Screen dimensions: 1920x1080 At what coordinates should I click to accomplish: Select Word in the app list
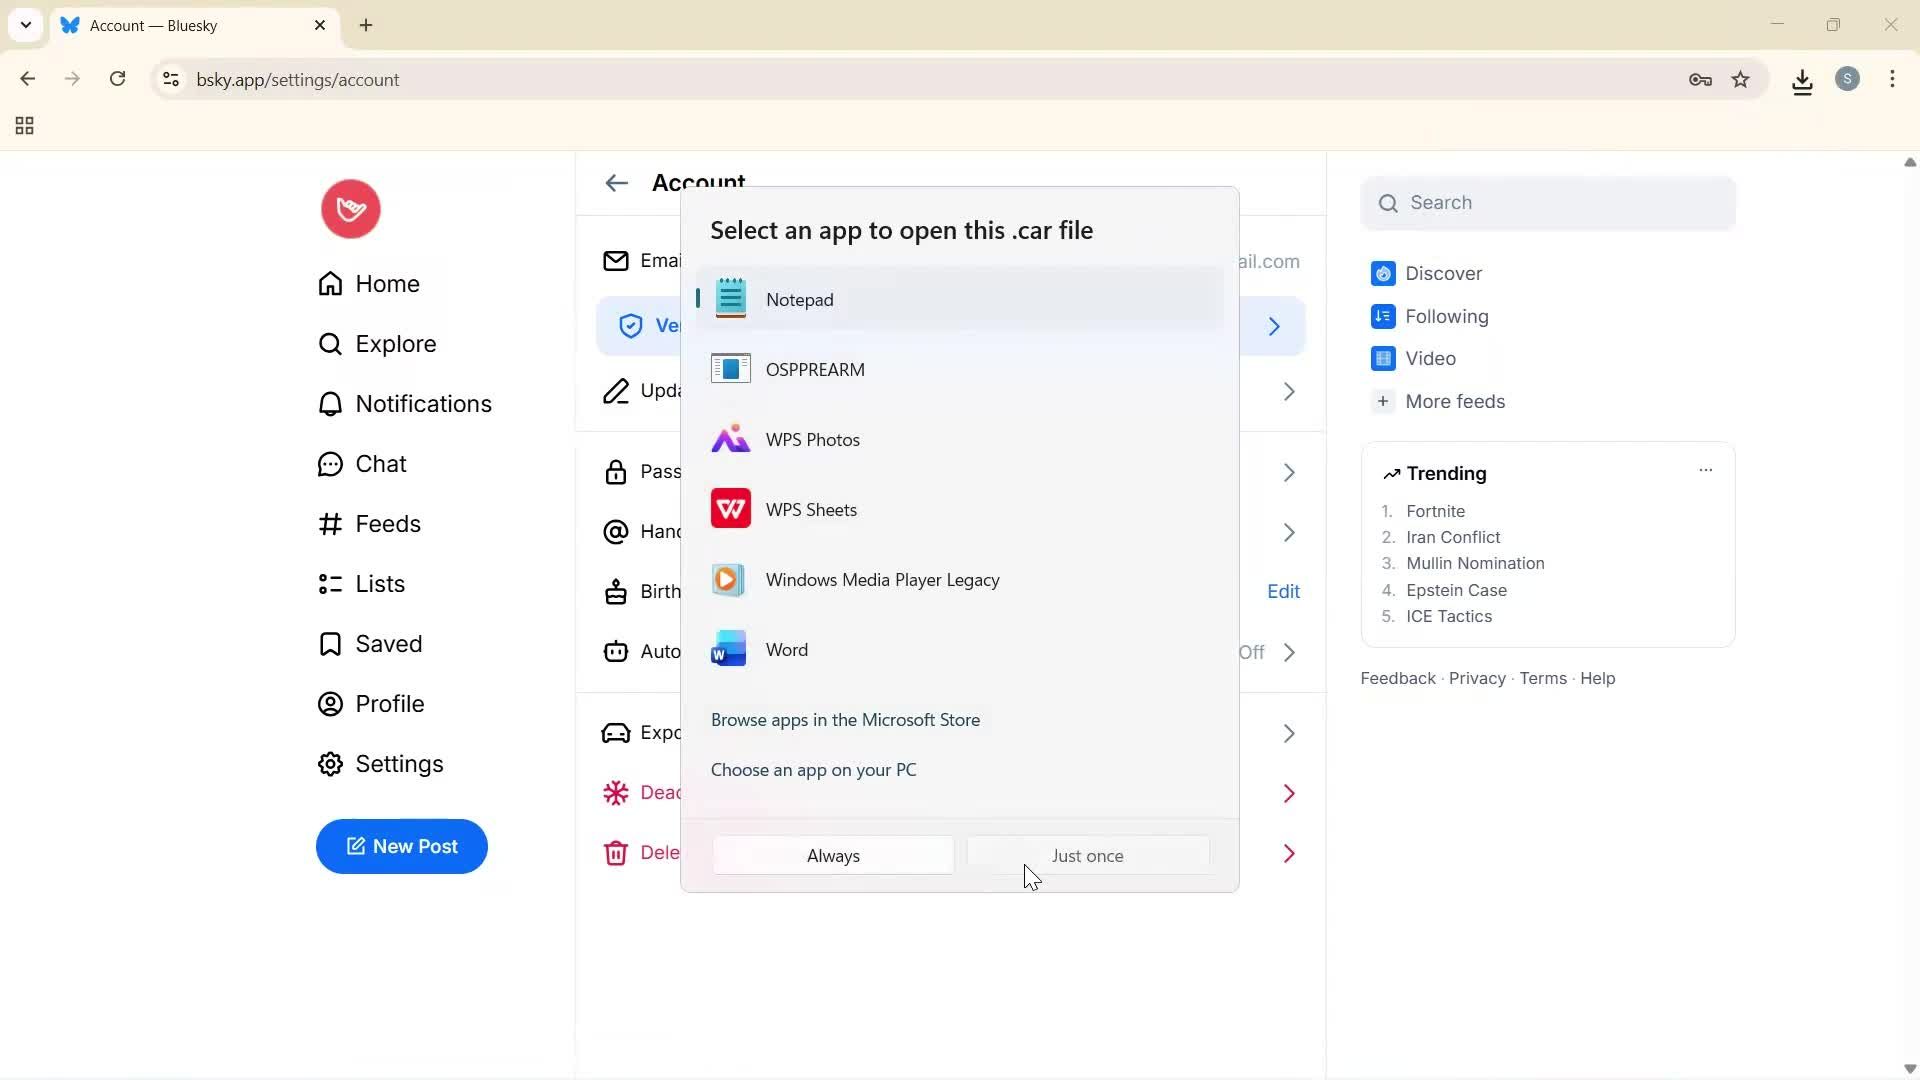coord(786,650)
